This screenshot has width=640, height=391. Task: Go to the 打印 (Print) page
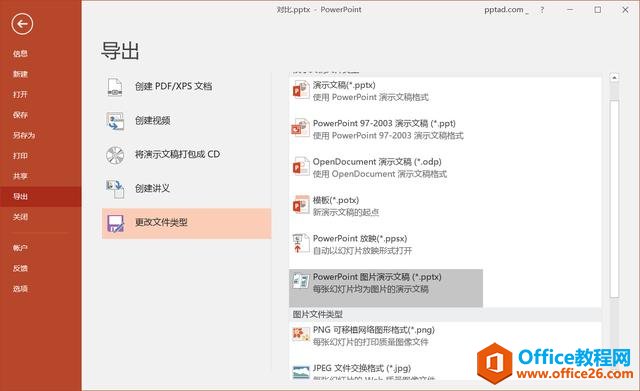[x=20, y=156]
